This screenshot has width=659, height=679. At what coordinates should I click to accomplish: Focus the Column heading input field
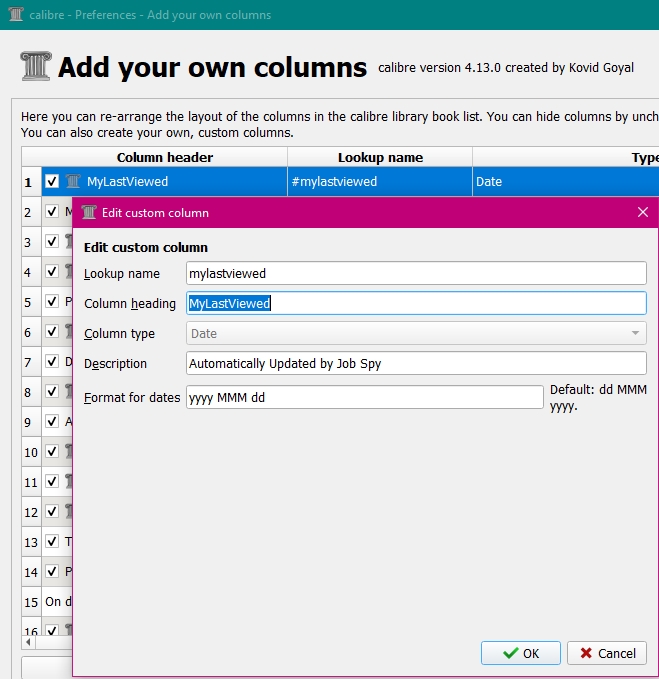pyautogui.click(x=416, y=303)
